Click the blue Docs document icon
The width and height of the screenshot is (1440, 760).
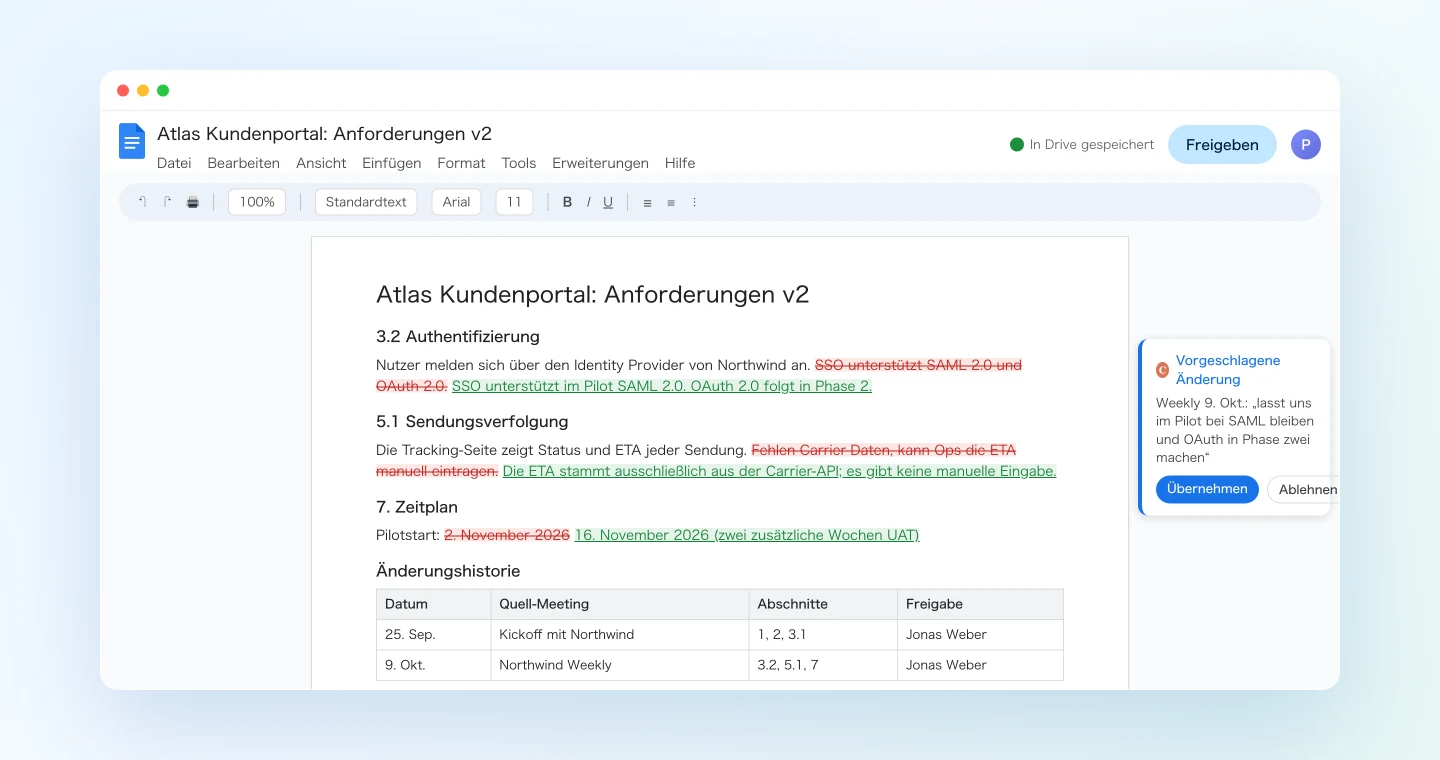[132, 141]
